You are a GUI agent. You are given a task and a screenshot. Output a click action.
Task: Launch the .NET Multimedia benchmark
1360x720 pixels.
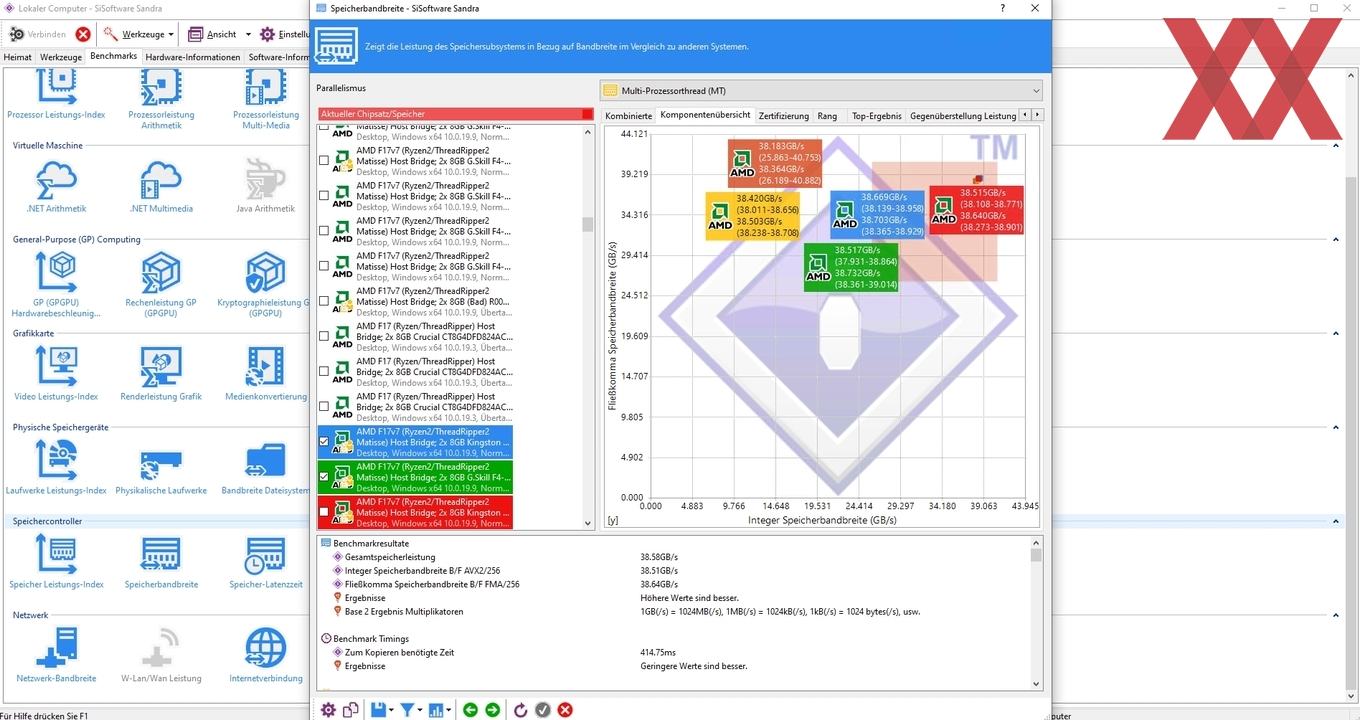point(161,185)
